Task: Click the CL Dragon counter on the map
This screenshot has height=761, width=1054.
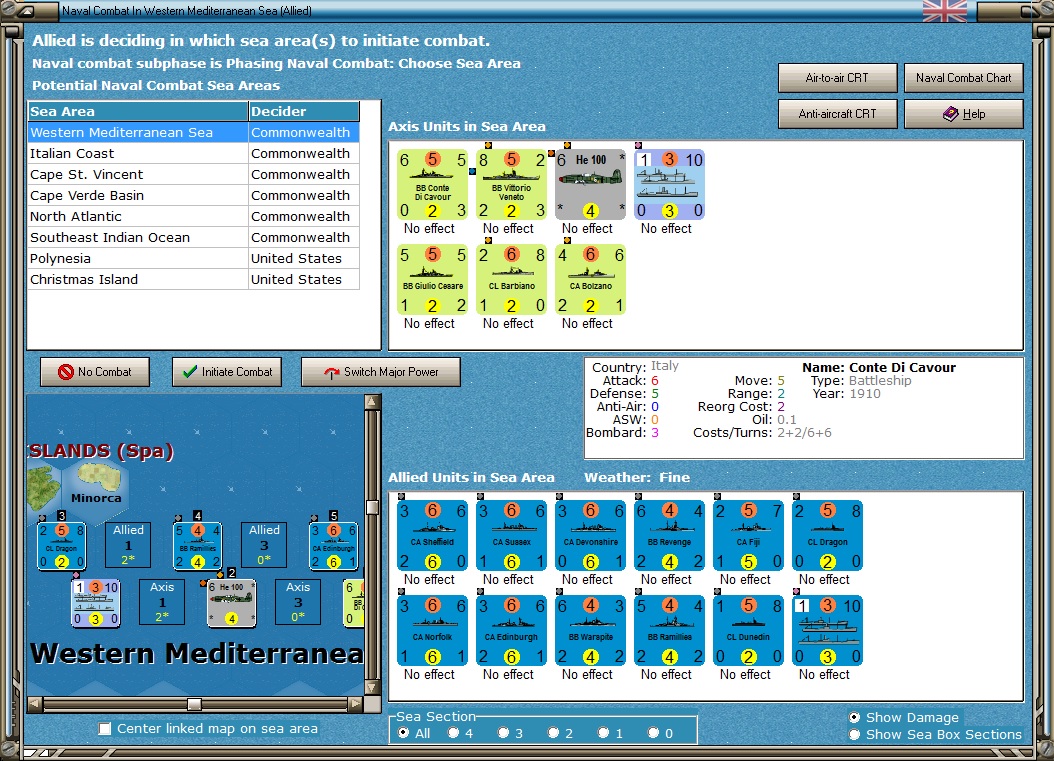Action: tap(62, 546)
